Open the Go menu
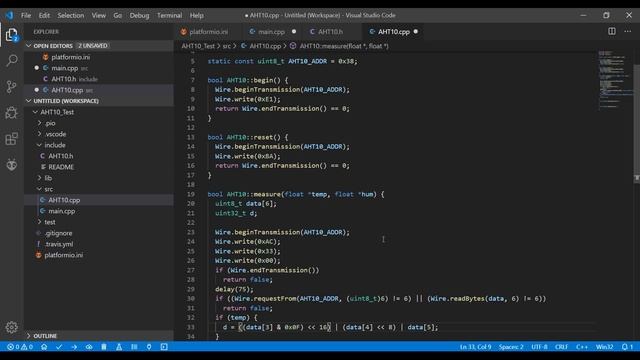This screenshot has height=360, width=640. point(118,15)
